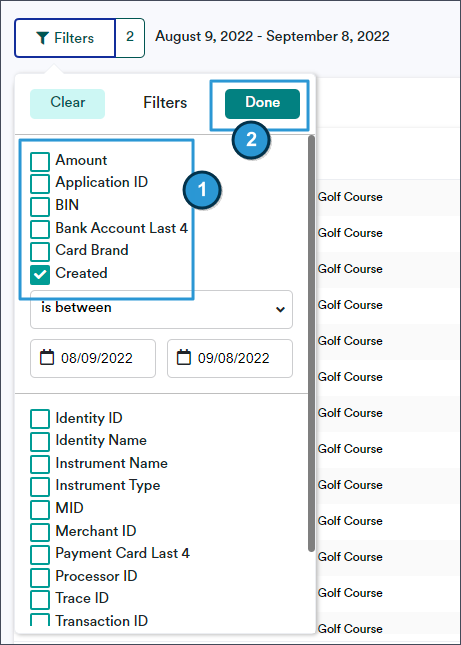Tick the Processor ID checkbox
Screen dimensions: 461x645
click(40, 577)
